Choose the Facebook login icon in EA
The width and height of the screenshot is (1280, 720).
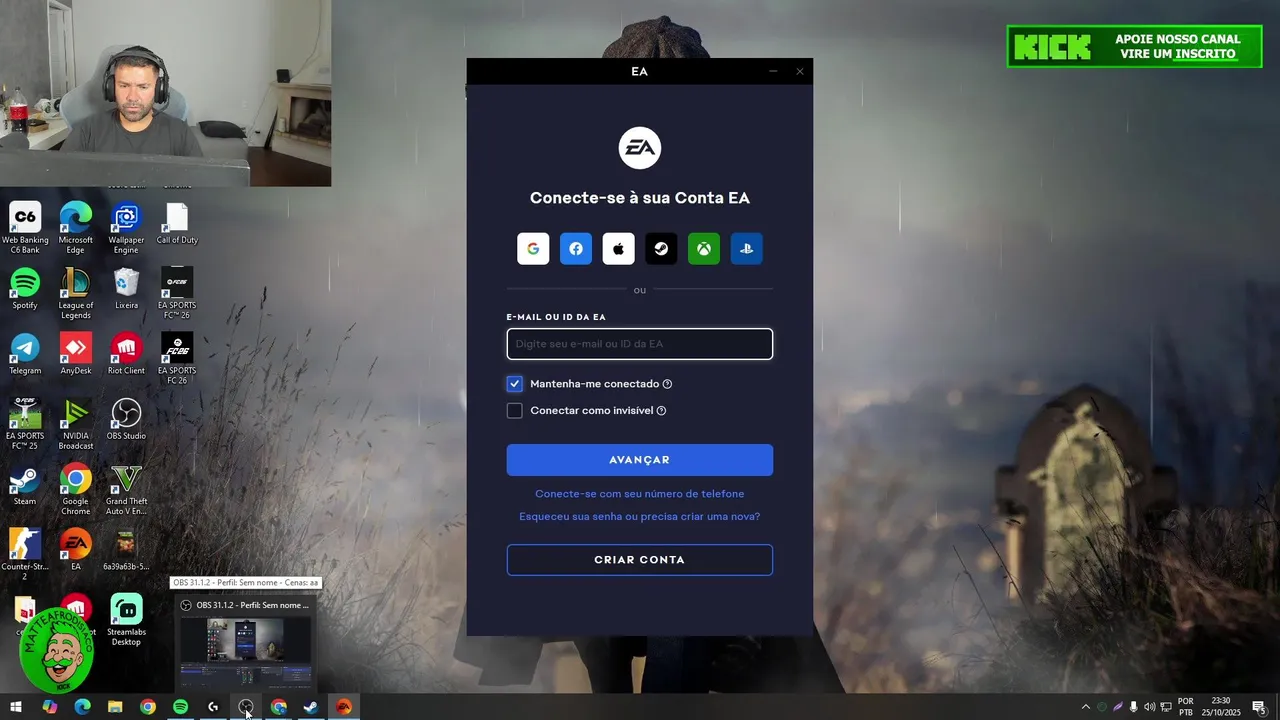coord(576,249)
